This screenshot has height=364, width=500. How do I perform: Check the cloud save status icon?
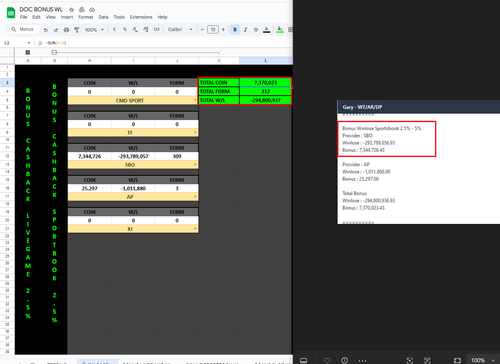click(x=92, y=10)
